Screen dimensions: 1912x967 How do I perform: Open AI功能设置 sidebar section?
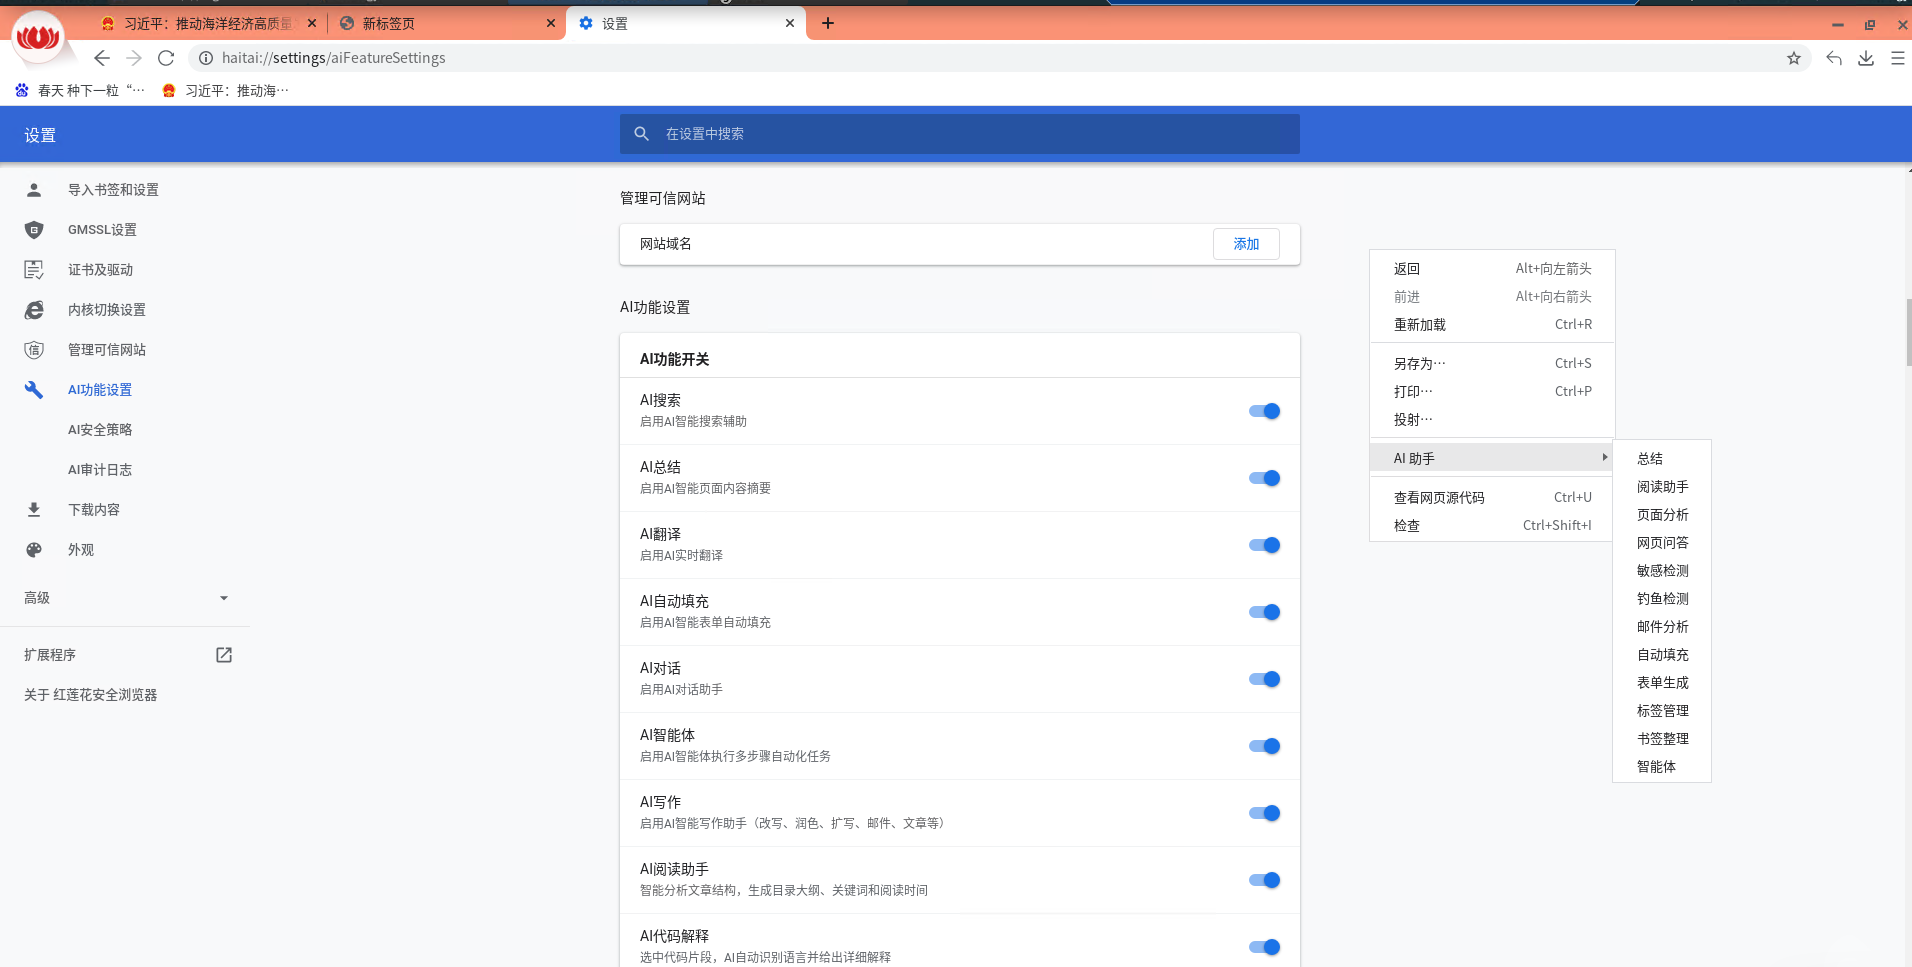tap(100, 390)
